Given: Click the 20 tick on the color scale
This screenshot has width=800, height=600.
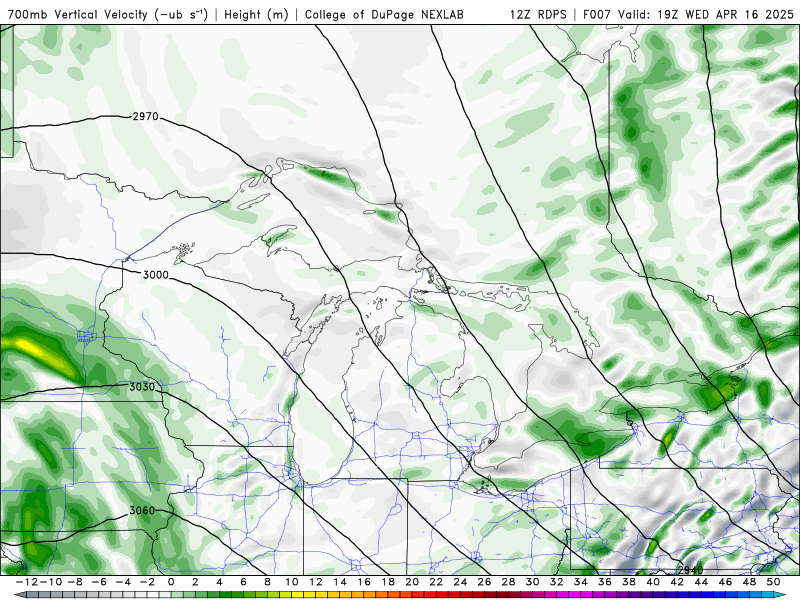Looking at the screenshot, I should click(412, 582).
